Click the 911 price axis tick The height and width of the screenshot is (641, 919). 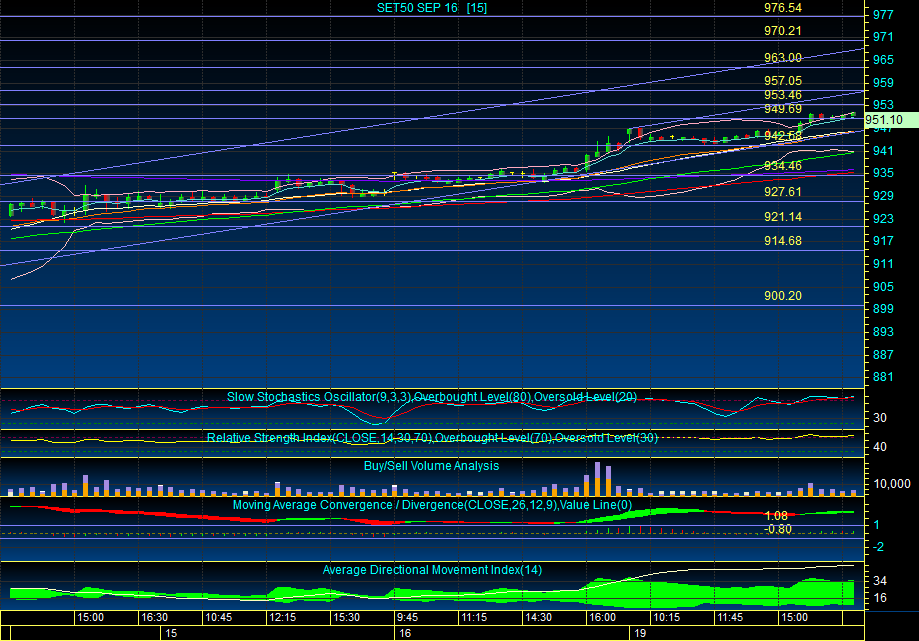click(883, 264)
